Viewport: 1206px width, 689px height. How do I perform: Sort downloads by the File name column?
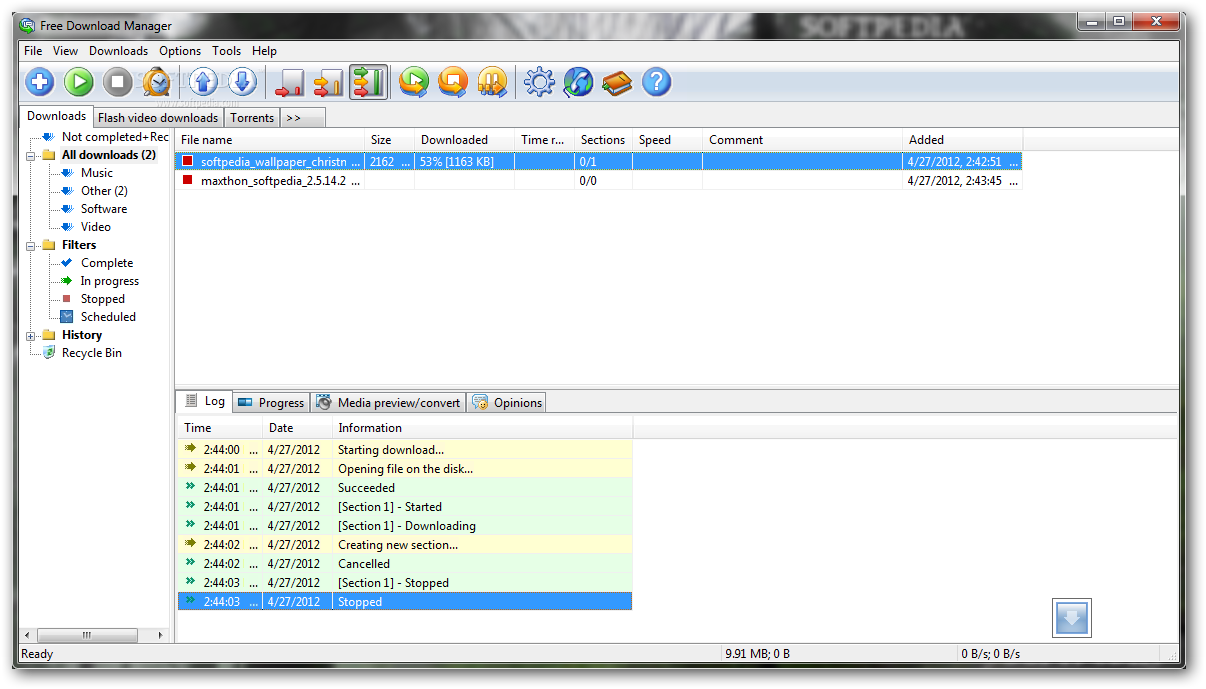(270, 140)
